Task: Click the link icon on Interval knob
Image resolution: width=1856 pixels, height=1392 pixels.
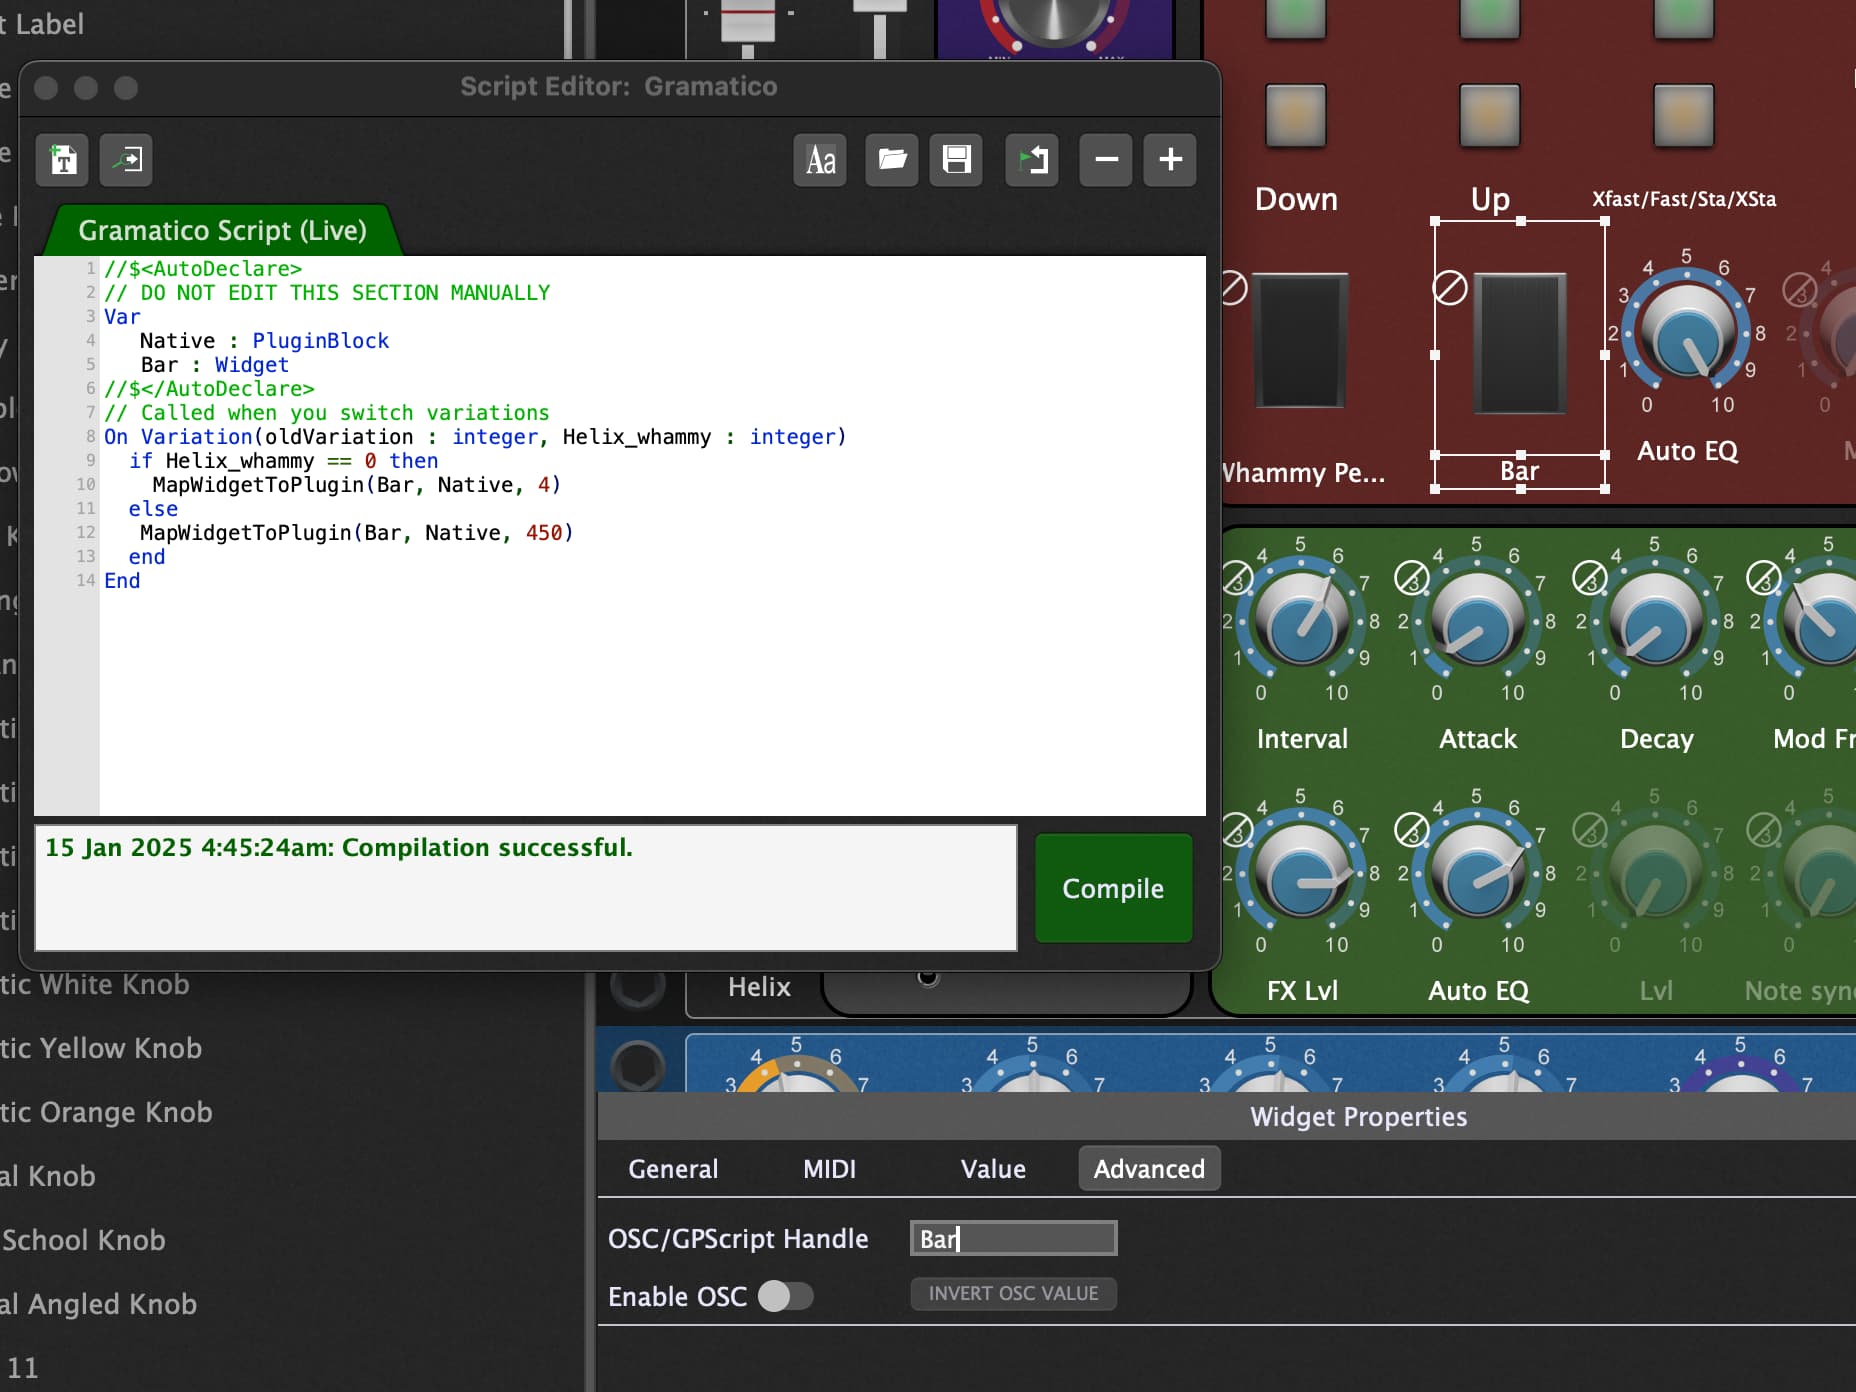Action: [1237, 578]
